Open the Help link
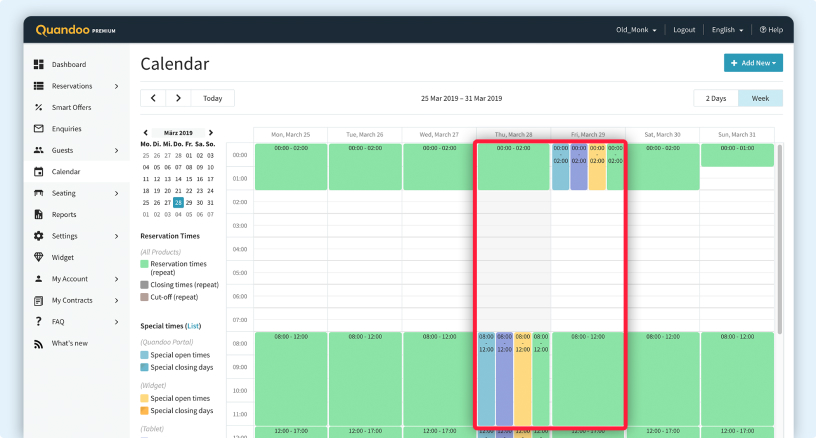Screen dimensions: 816x438 tap(771, 30)
